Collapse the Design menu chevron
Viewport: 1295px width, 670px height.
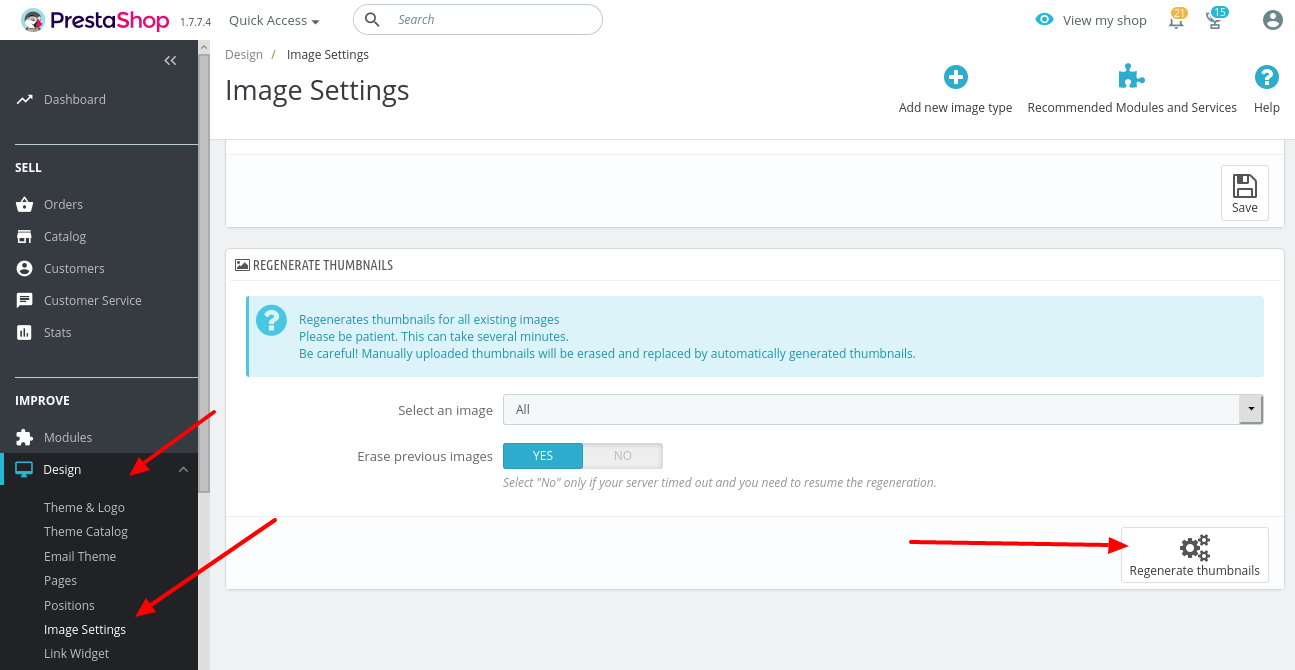[183, 470]
